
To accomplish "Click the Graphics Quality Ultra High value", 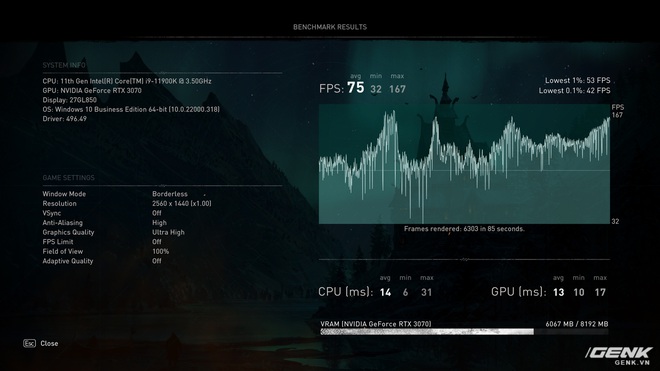I will pyautogui.click(x=168, y=232).
